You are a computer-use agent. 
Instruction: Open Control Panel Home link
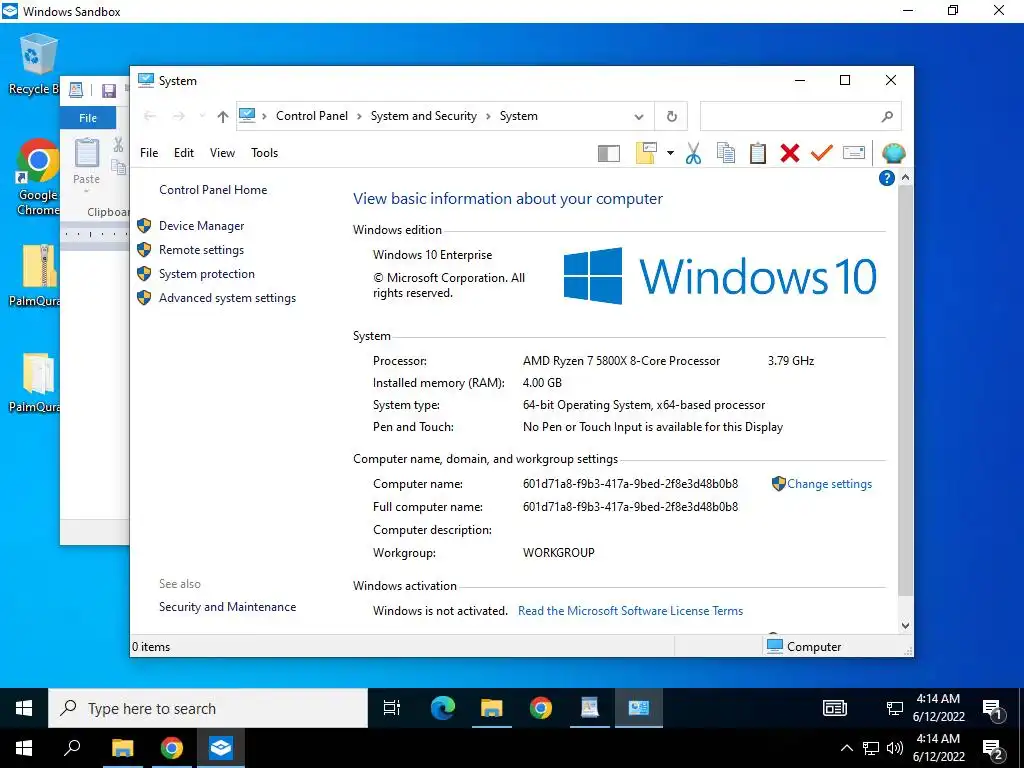click(x=213, y=190)
